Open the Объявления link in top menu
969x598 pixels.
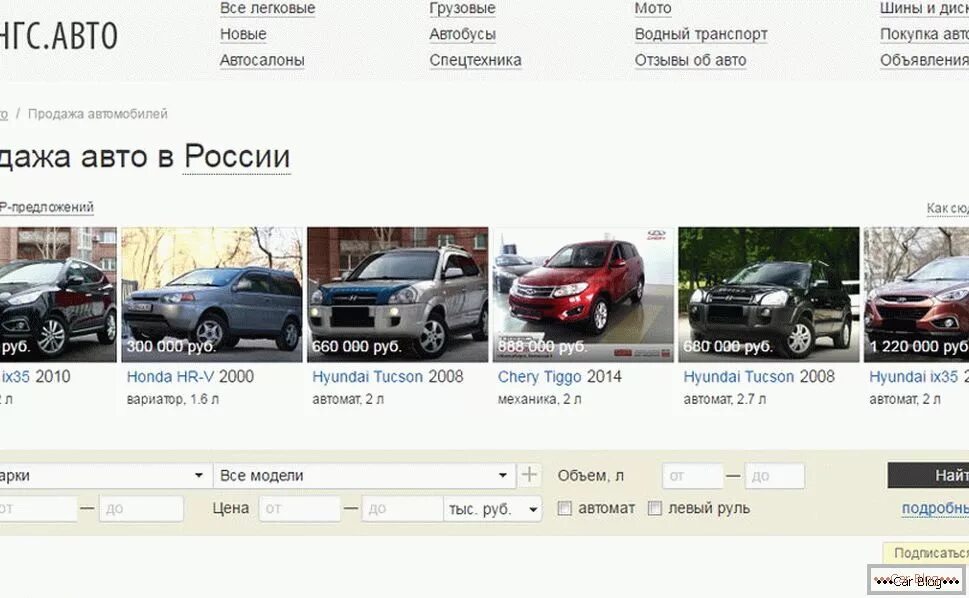pyautogui.click(x=925, y=61)
